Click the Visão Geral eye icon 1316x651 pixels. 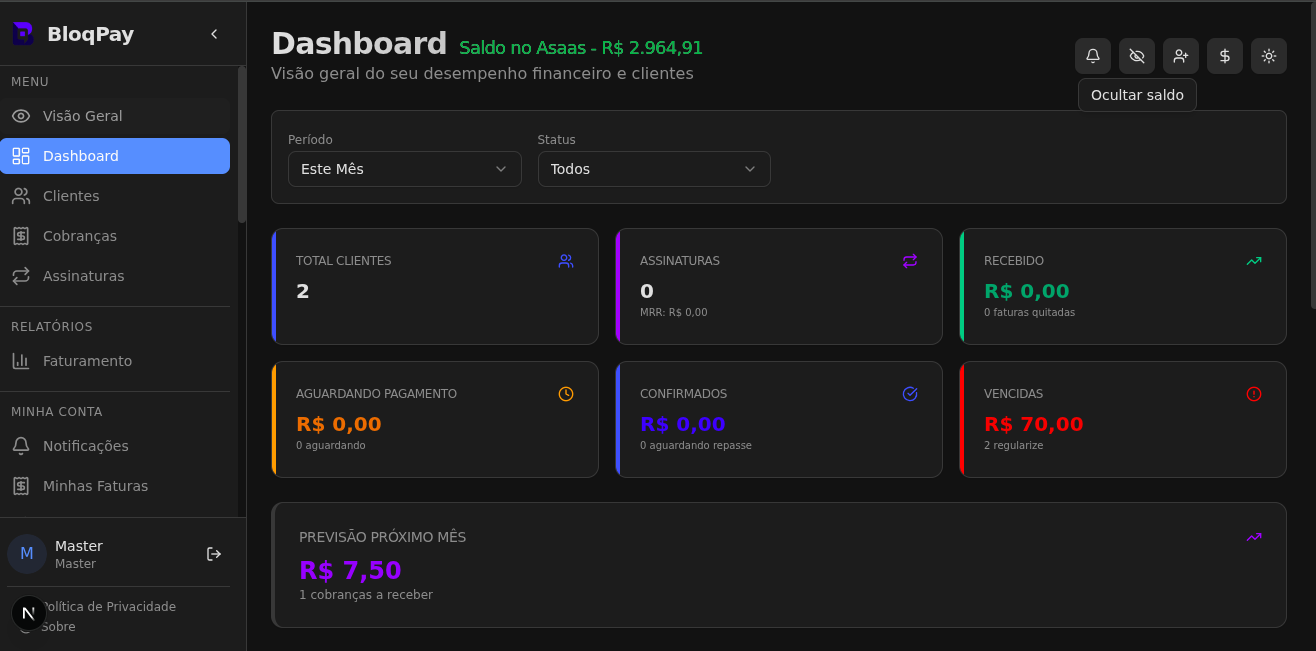click(21, 116)
